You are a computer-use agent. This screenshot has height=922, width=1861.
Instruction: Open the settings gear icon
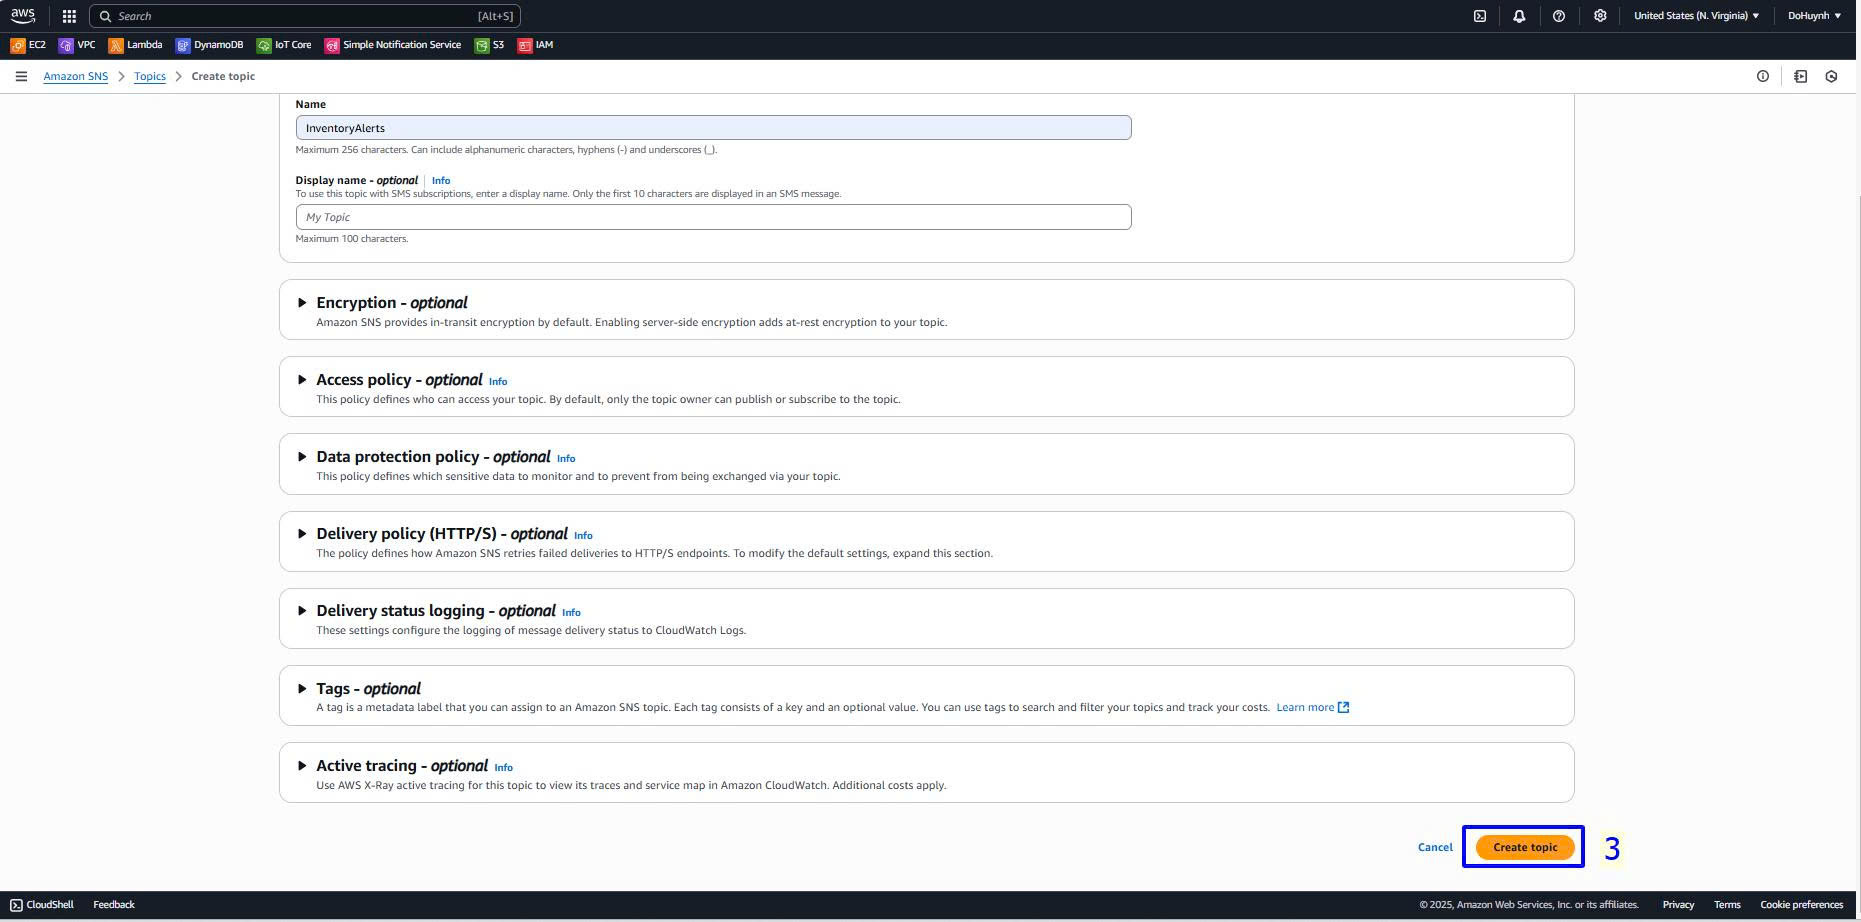tap(1600, 16)
